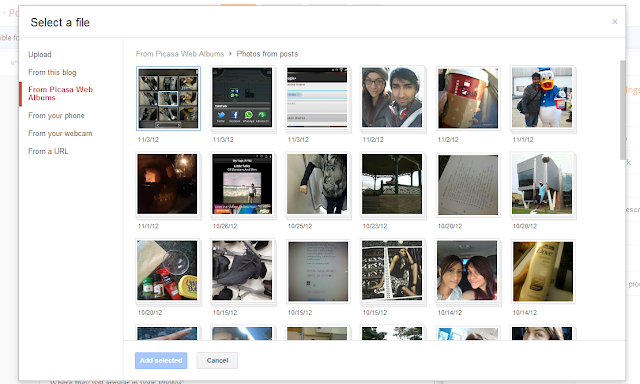Switch to From this blog
This screenshot has height=384, width=640.
click(52, 72)
